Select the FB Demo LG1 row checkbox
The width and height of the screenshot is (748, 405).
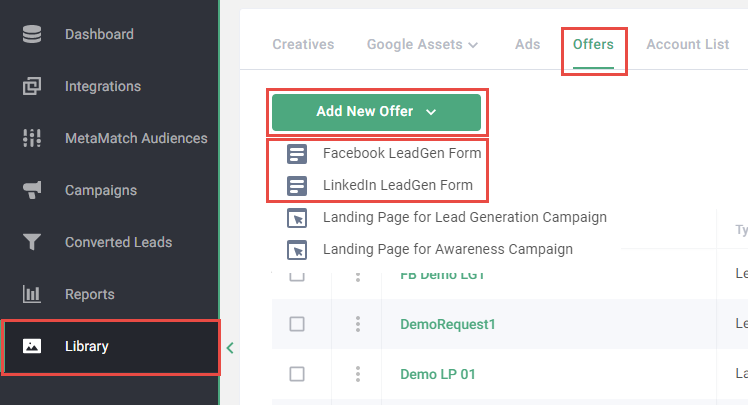point(297,275)
